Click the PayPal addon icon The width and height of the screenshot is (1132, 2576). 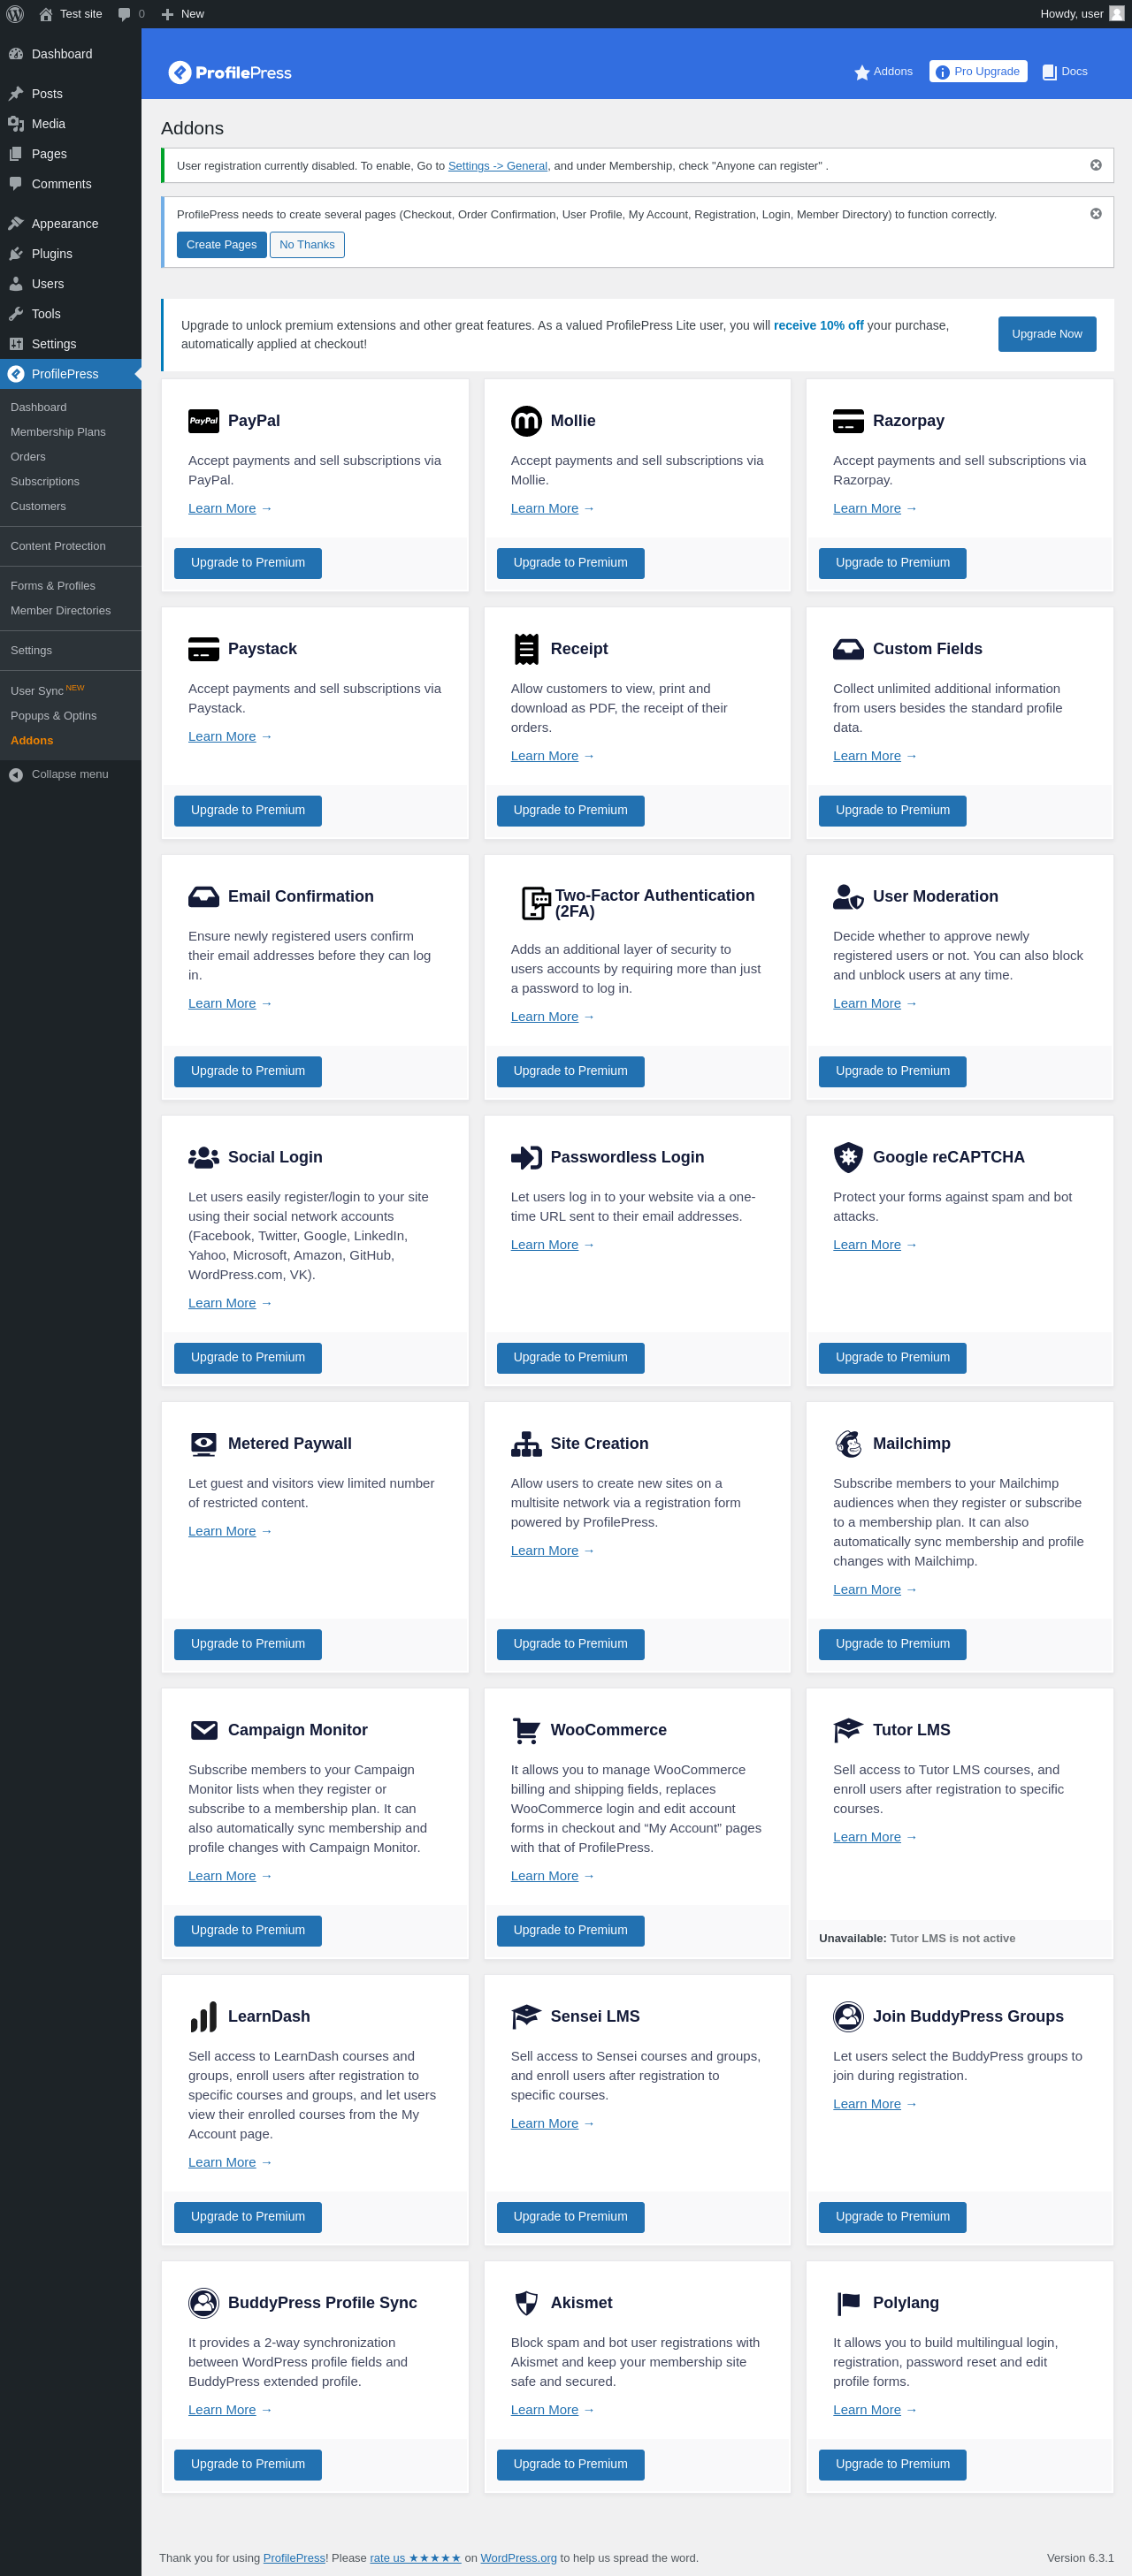204,421
